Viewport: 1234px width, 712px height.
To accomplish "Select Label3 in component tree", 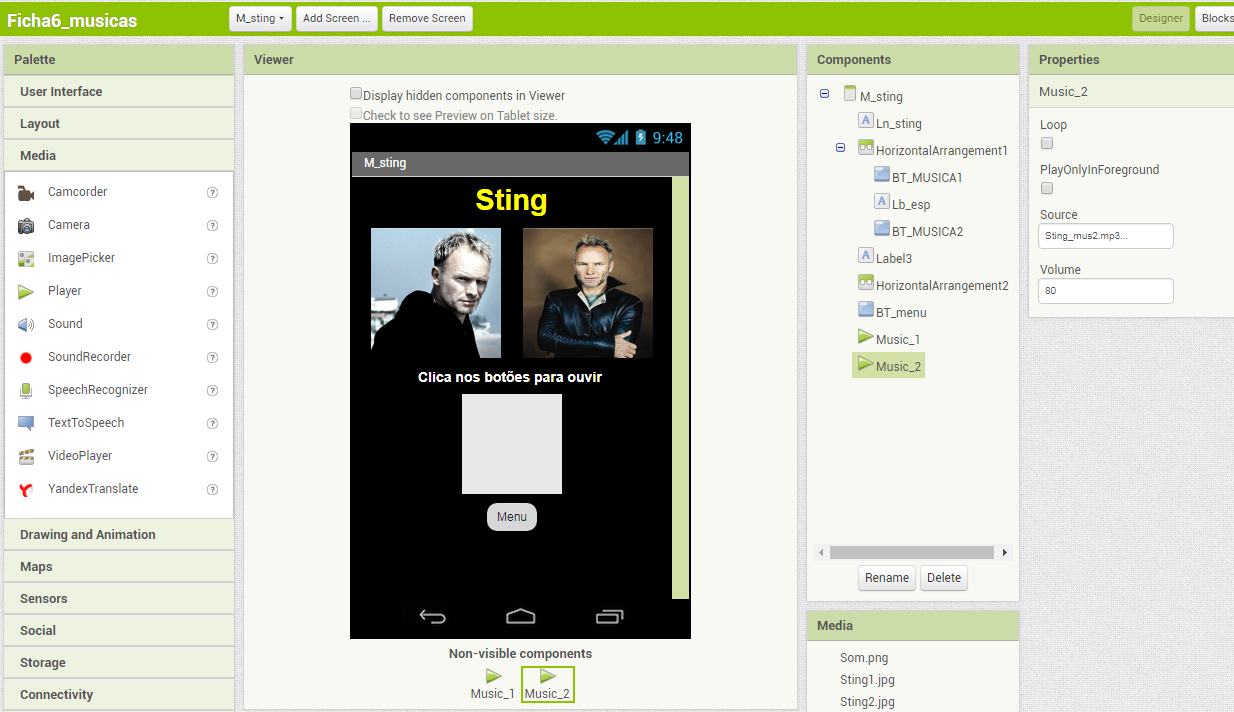I will coord(894,258).
